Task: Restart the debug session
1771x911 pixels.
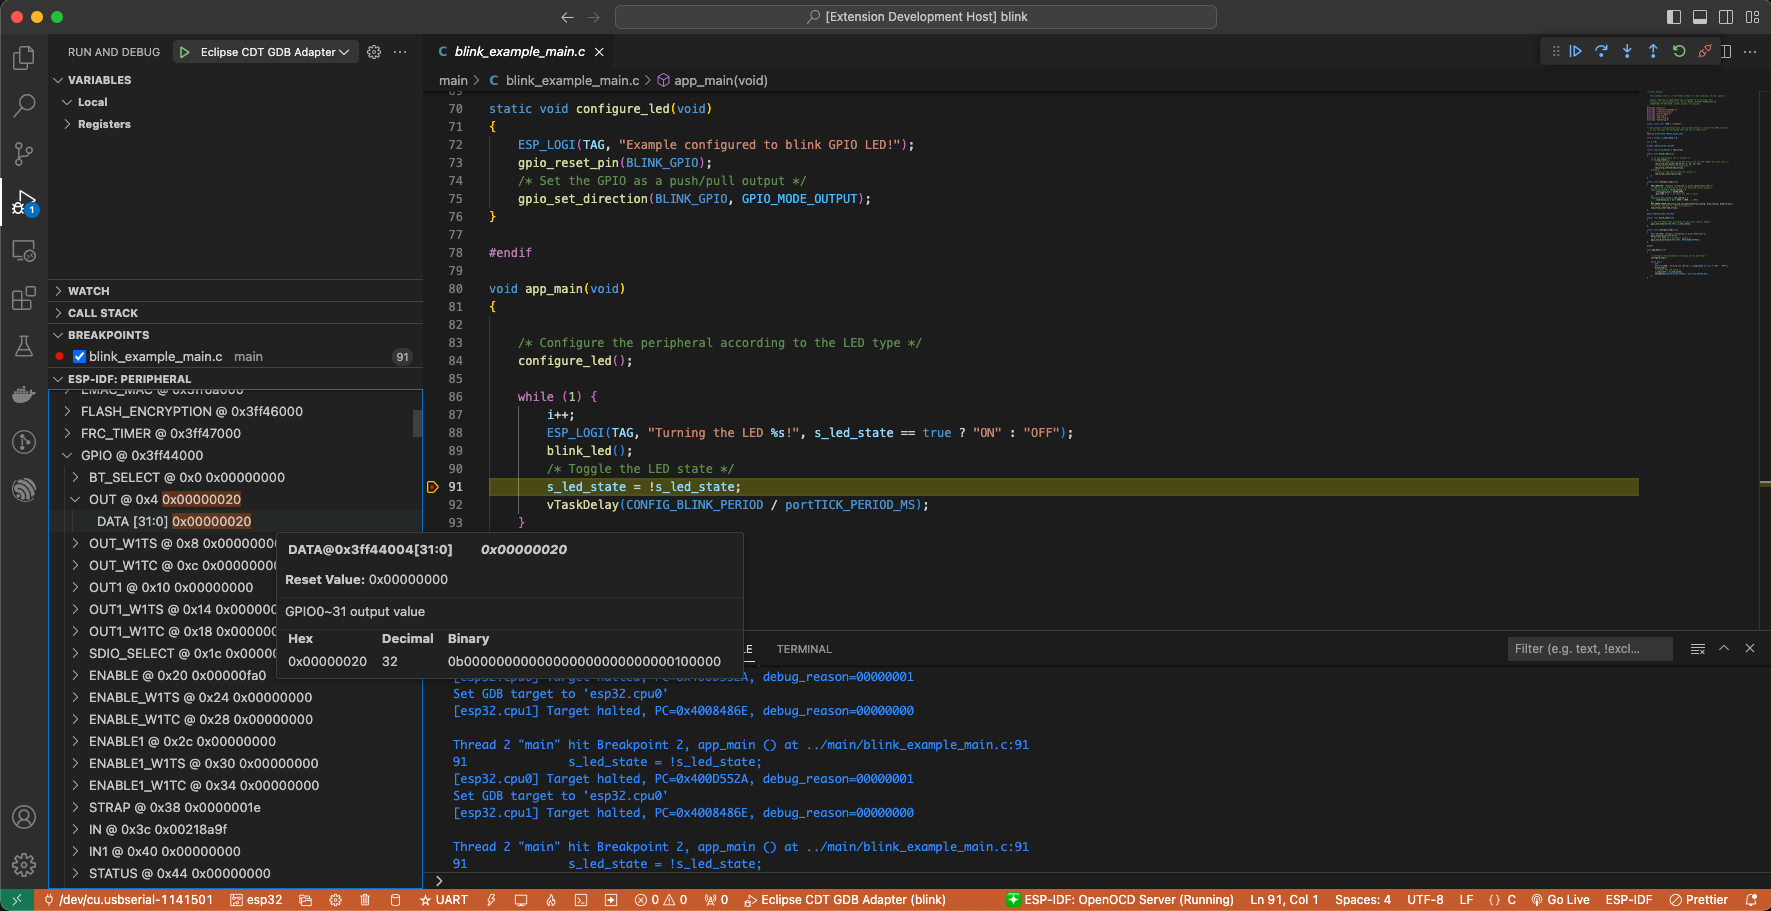Action: click(1679, 51)
